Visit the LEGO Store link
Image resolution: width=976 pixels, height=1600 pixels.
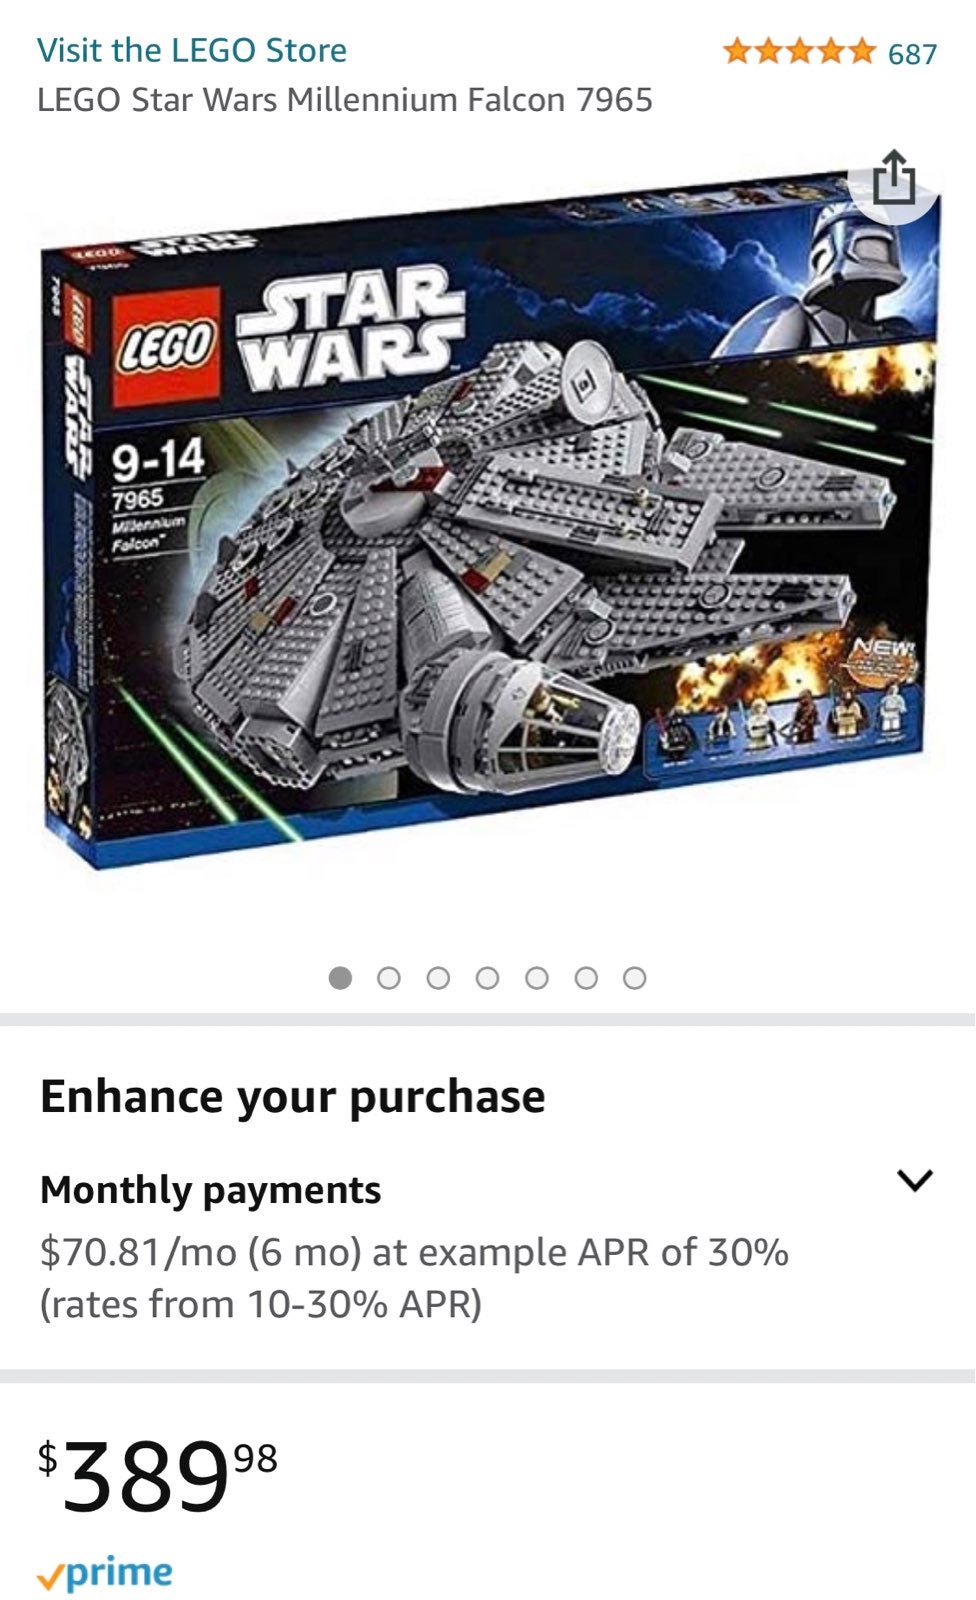click(x=192, y=50)
